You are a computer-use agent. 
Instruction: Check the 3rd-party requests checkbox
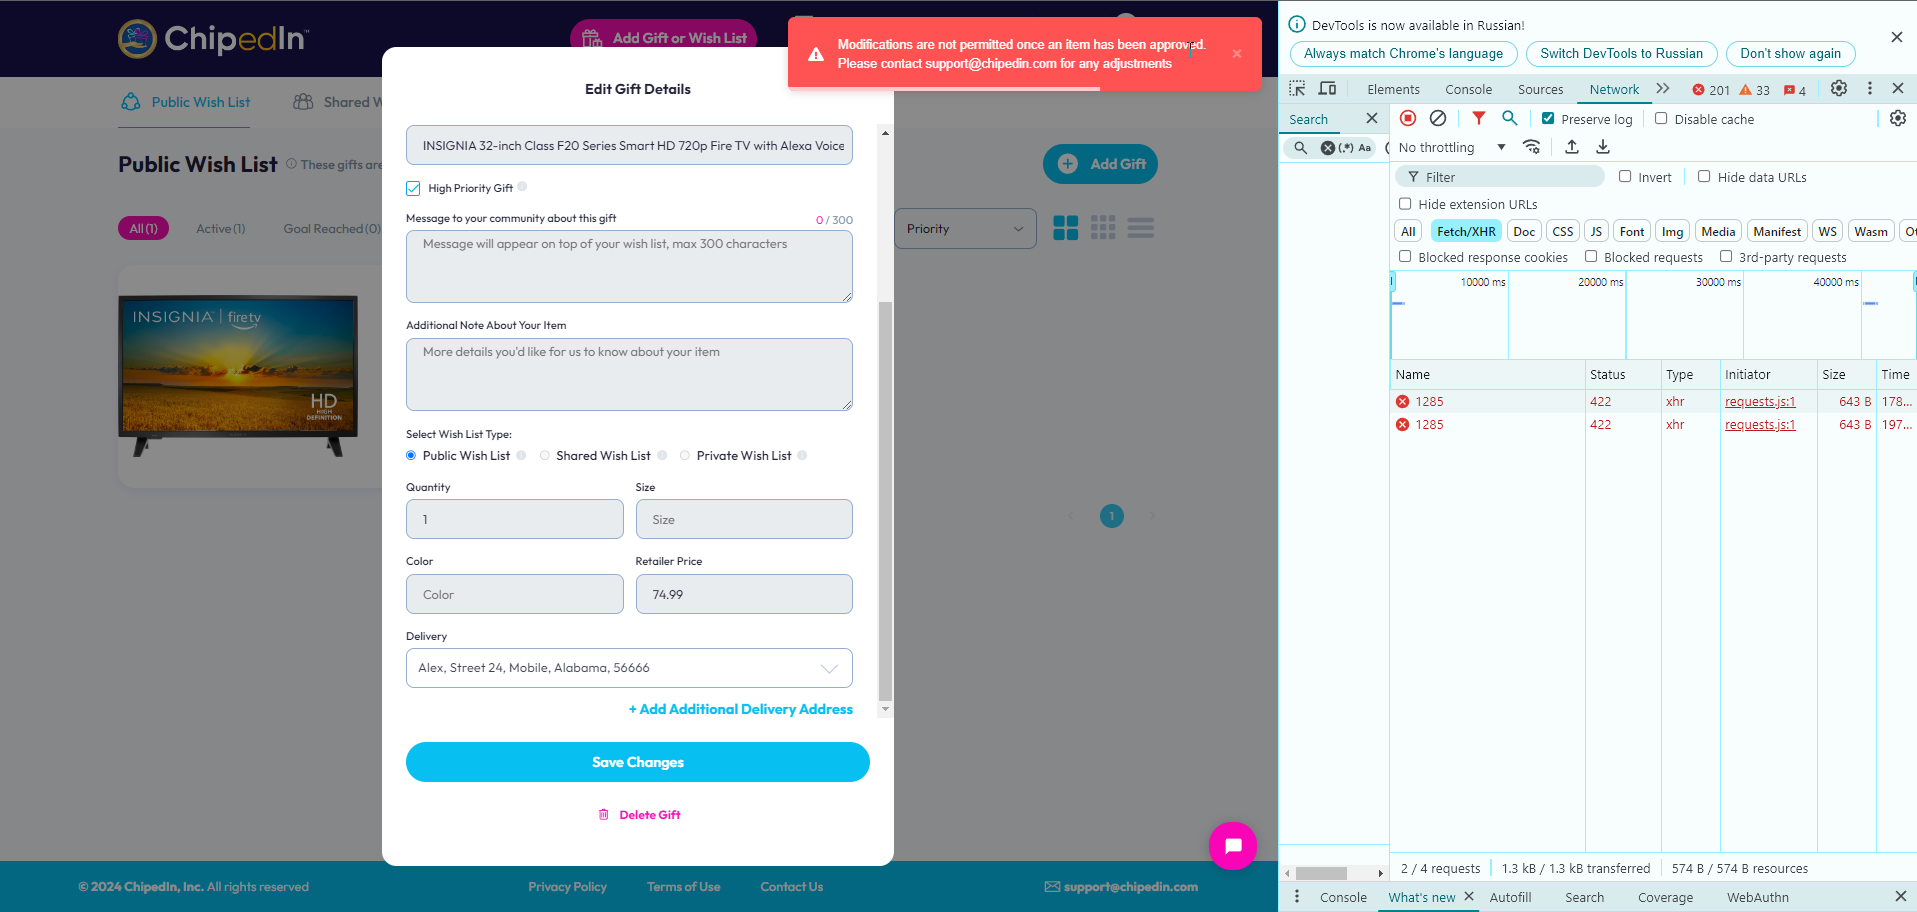pyautogui.click(x=1726, y=256)
